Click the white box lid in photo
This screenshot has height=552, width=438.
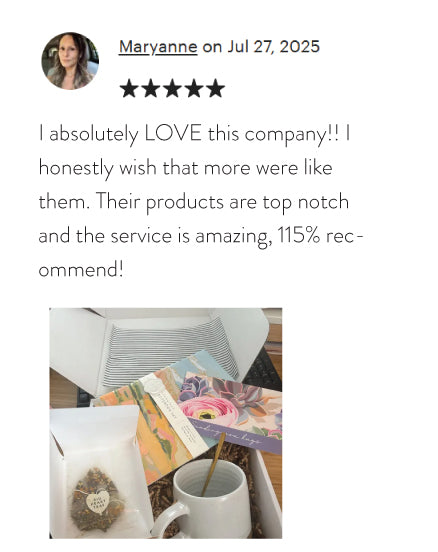pyautogui.click(x=159, y=328)
